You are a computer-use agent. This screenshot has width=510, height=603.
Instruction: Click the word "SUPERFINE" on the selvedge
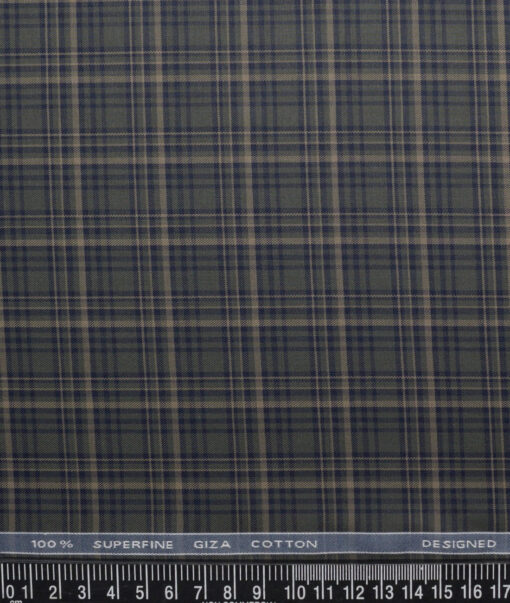pyautogui.click(x=133, y=545)
